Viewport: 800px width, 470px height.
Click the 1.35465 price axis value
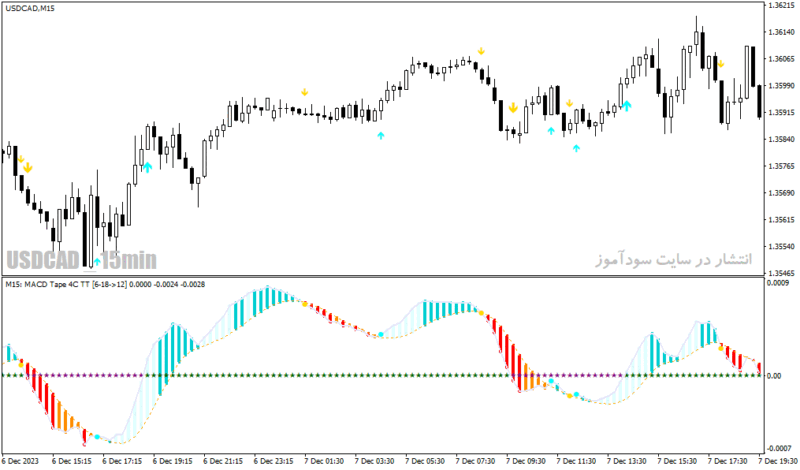click(x=781, y=273)
